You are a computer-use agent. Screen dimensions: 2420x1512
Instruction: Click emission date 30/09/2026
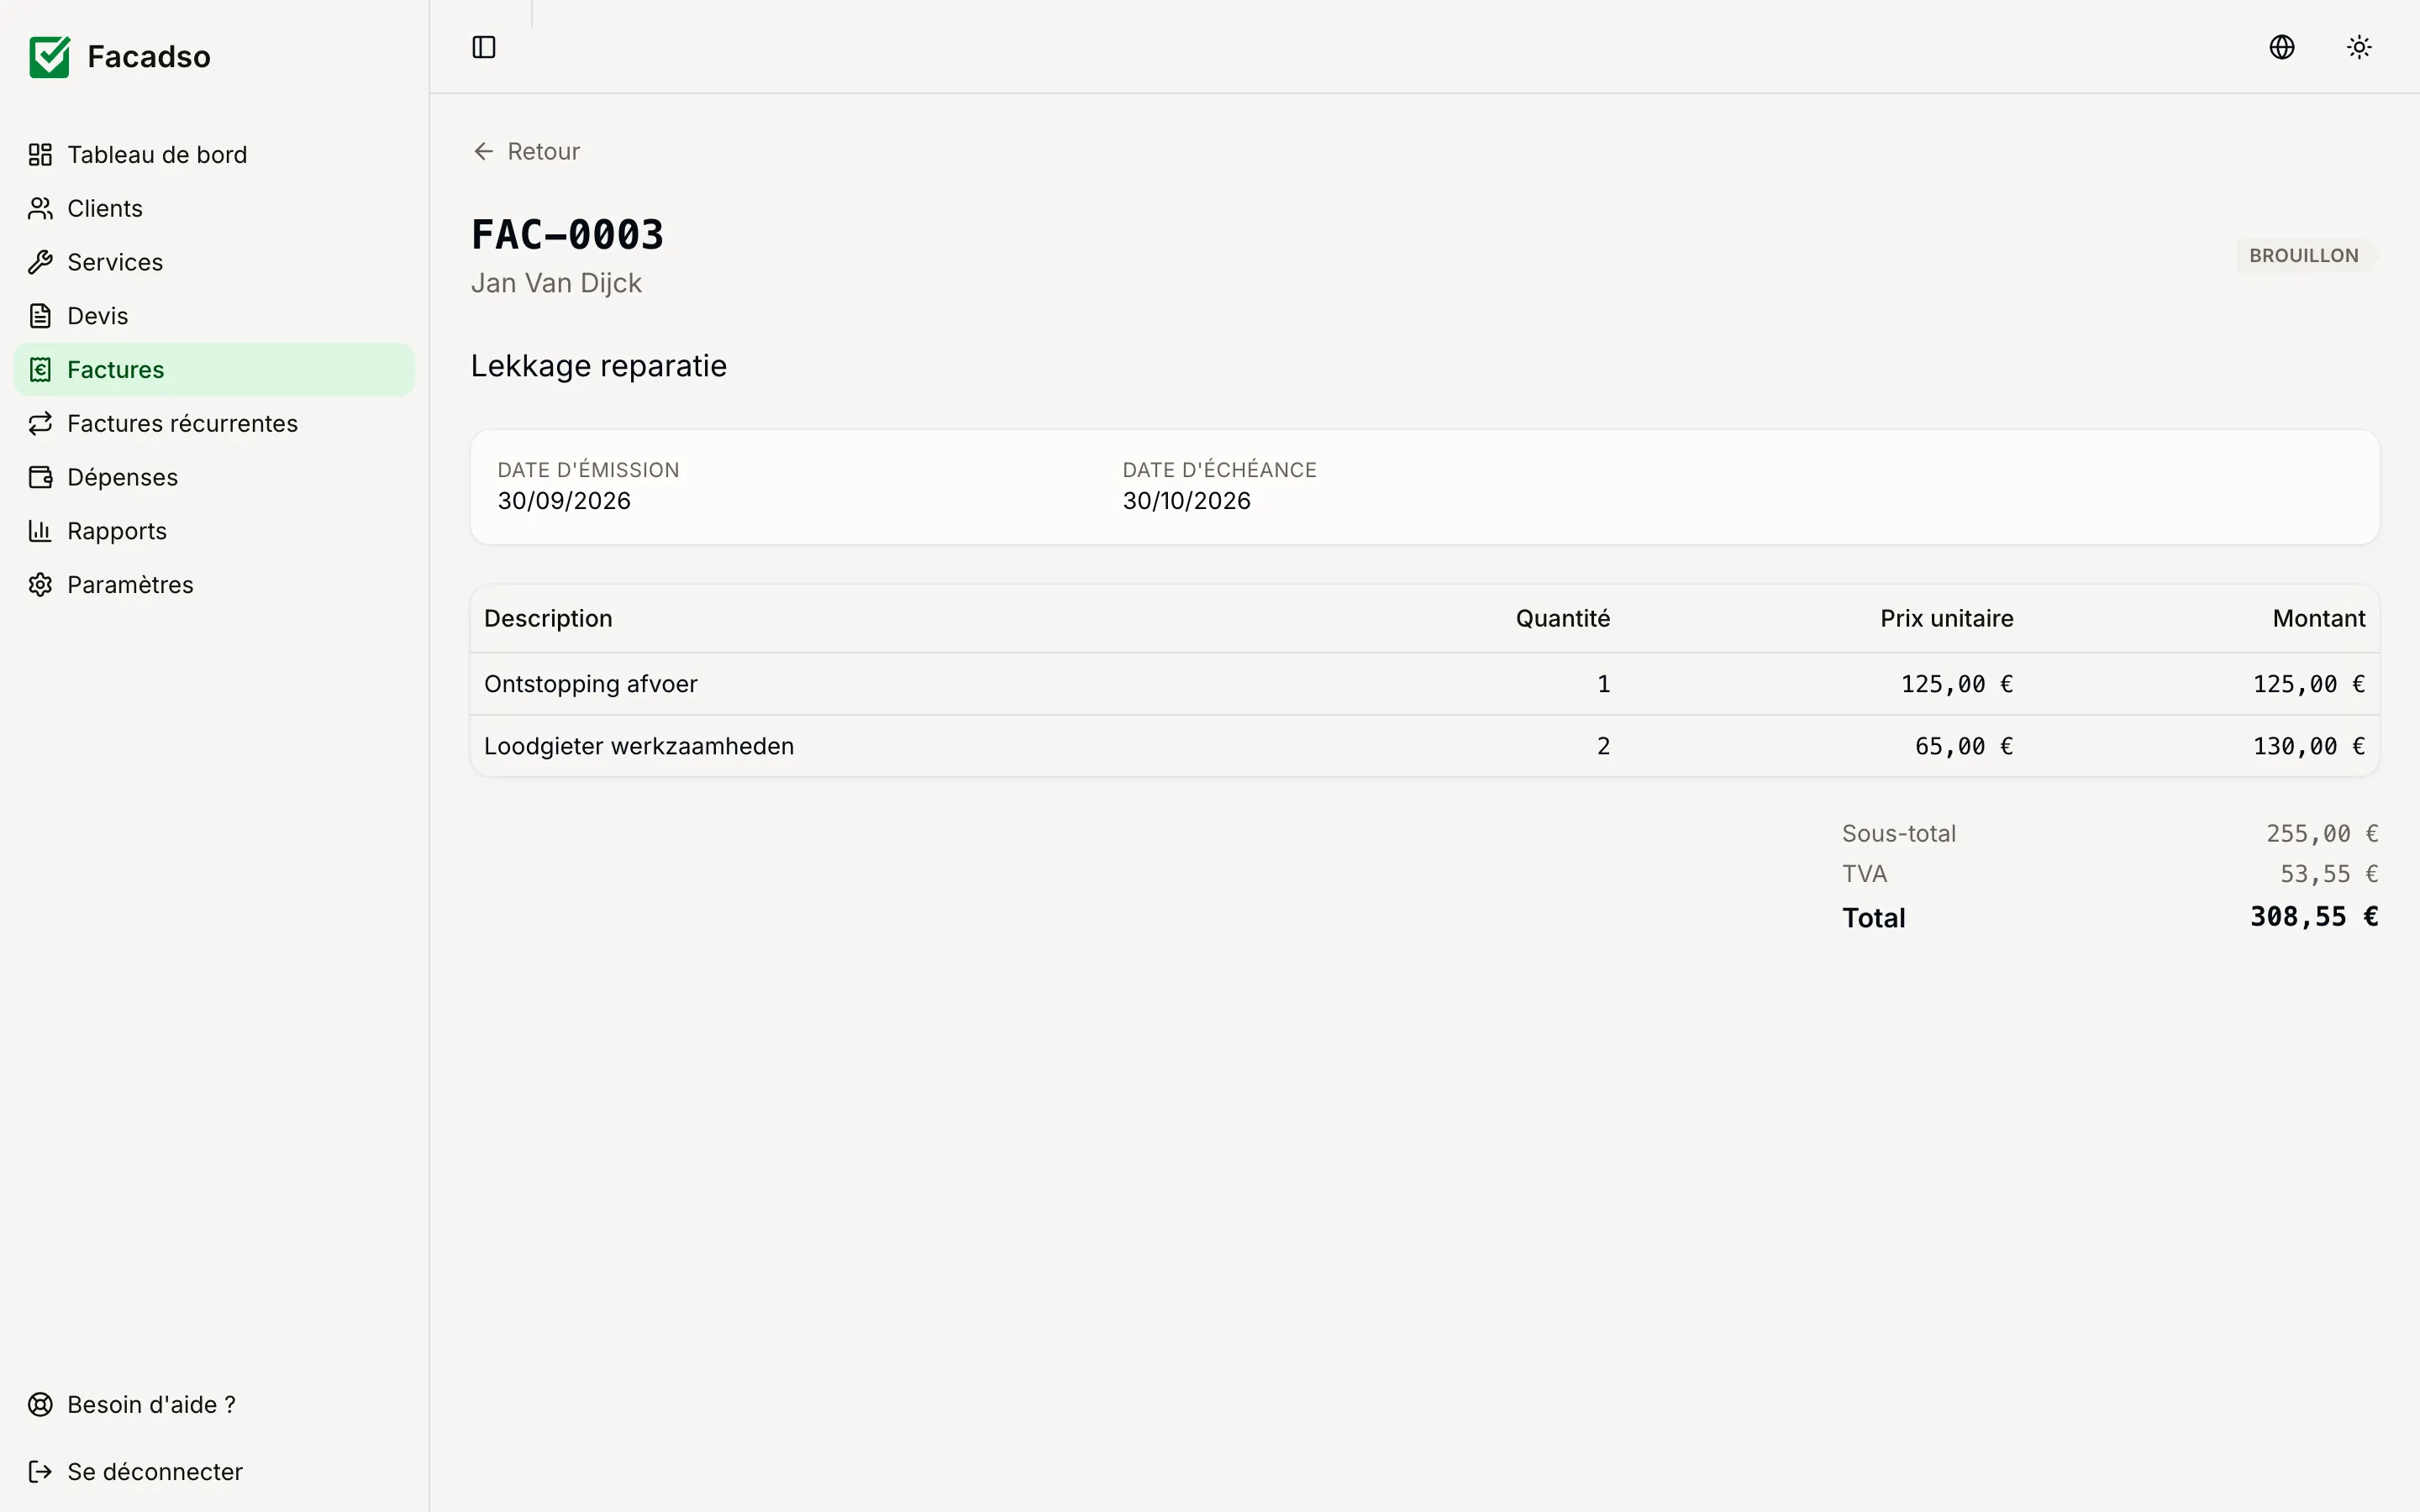564,501
